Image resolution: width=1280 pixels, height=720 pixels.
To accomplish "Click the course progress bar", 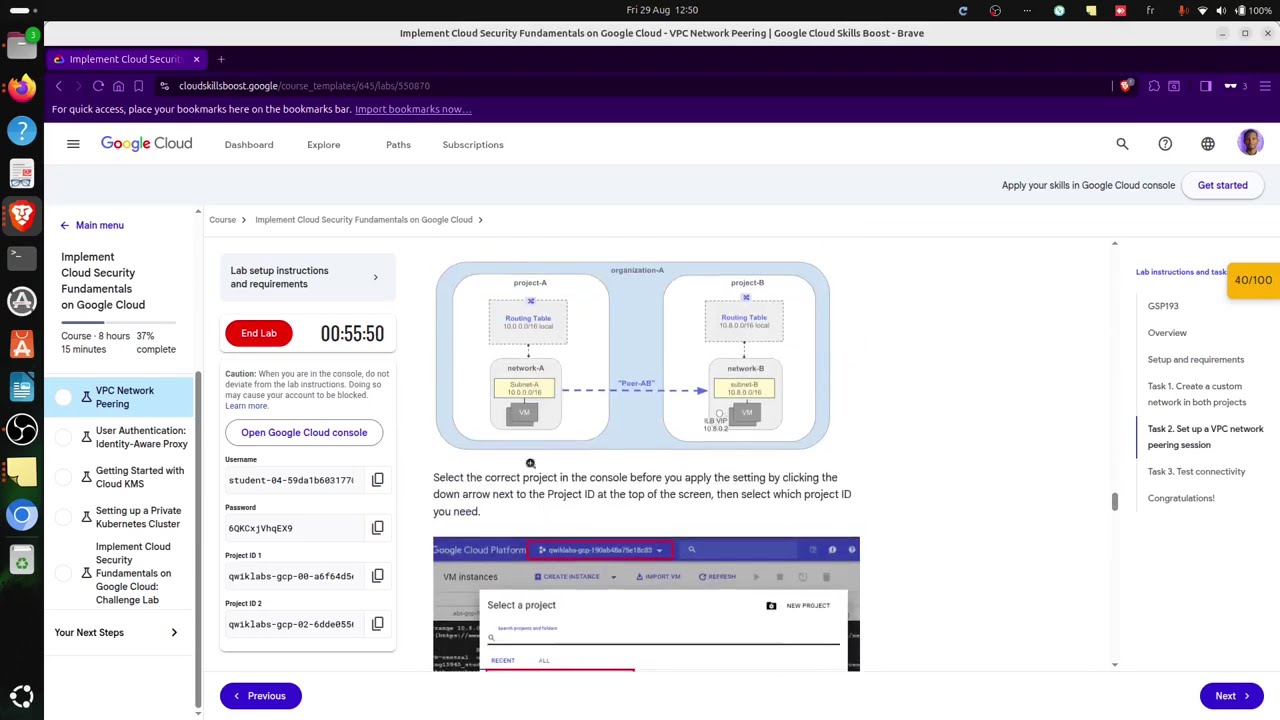I will pyautogui.click(x=118, y=322).
